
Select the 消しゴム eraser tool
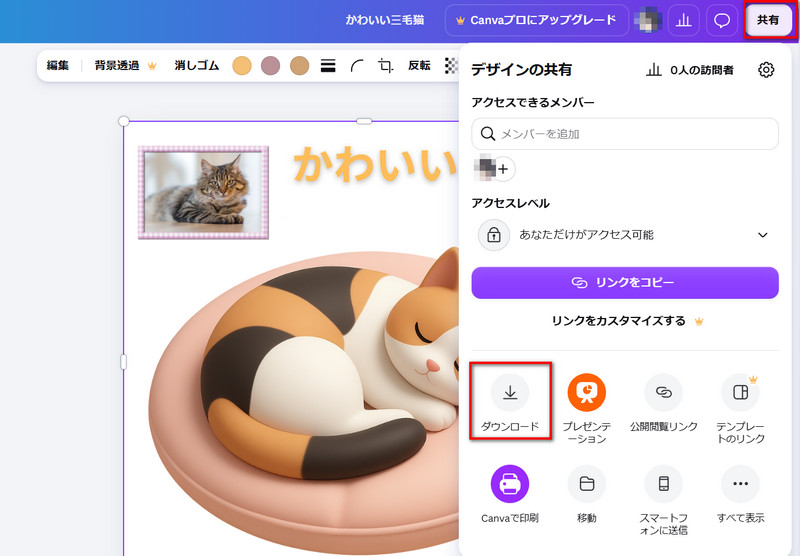tap(196, 66)
